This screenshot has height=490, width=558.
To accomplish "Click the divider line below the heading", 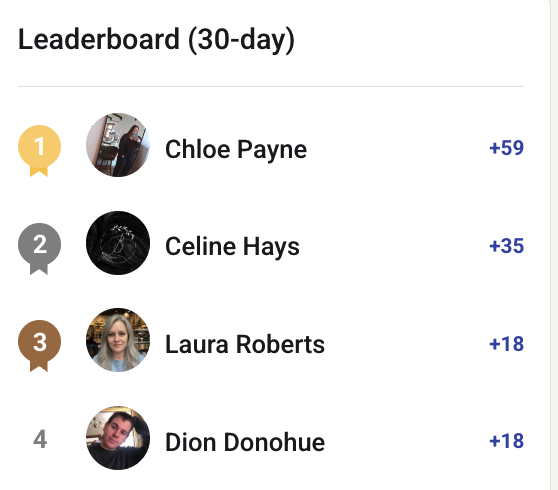I will (x=271, y=86).
